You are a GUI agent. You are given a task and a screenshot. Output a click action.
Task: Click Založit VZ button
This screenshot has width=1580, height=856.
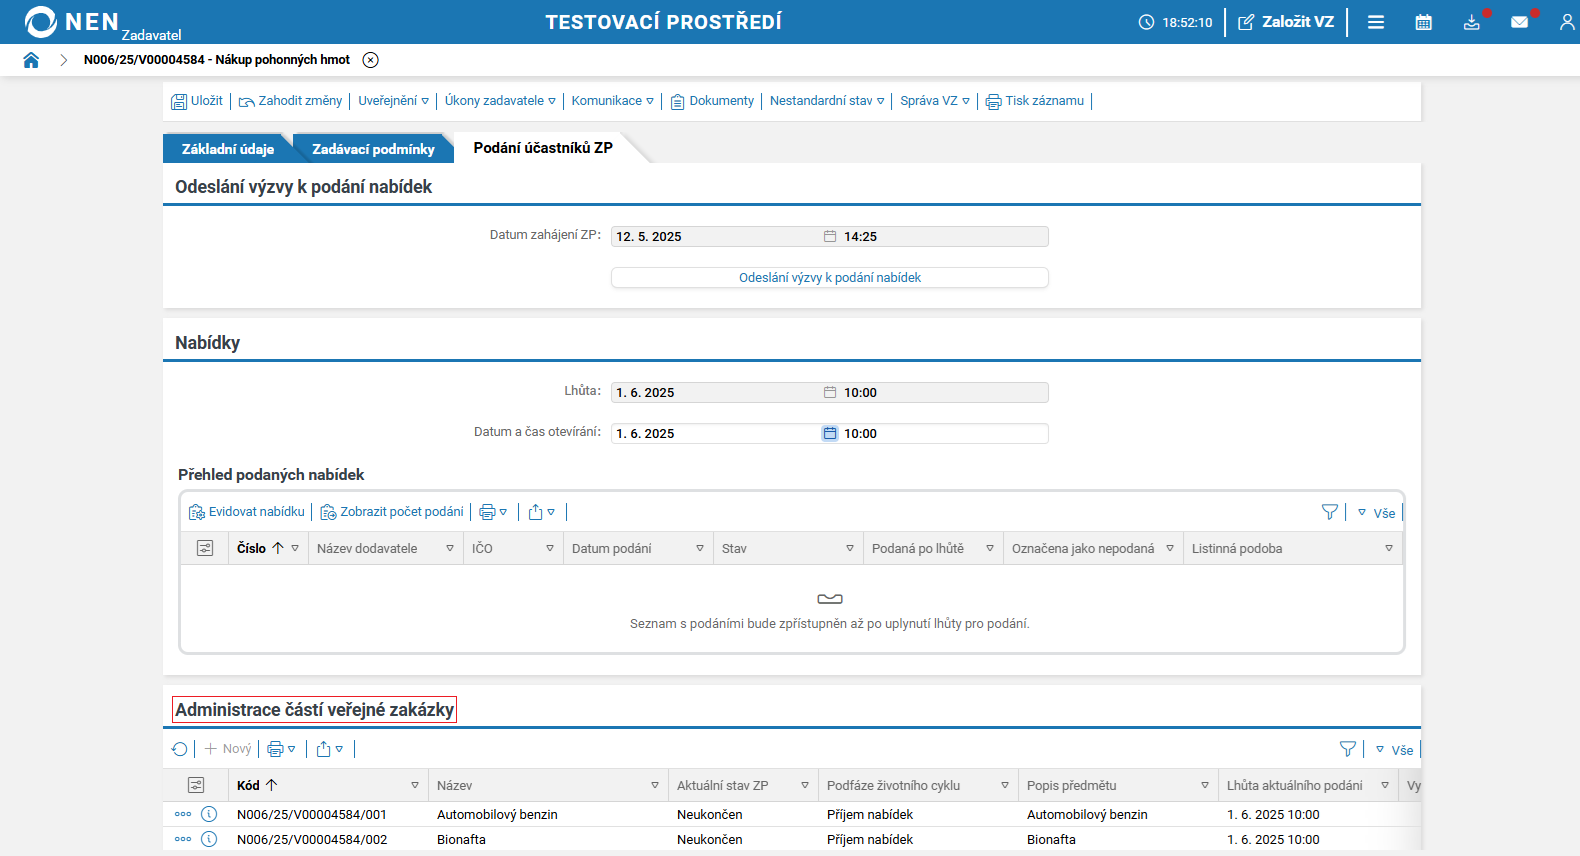pyautogui.click(x=1286, y=22)
